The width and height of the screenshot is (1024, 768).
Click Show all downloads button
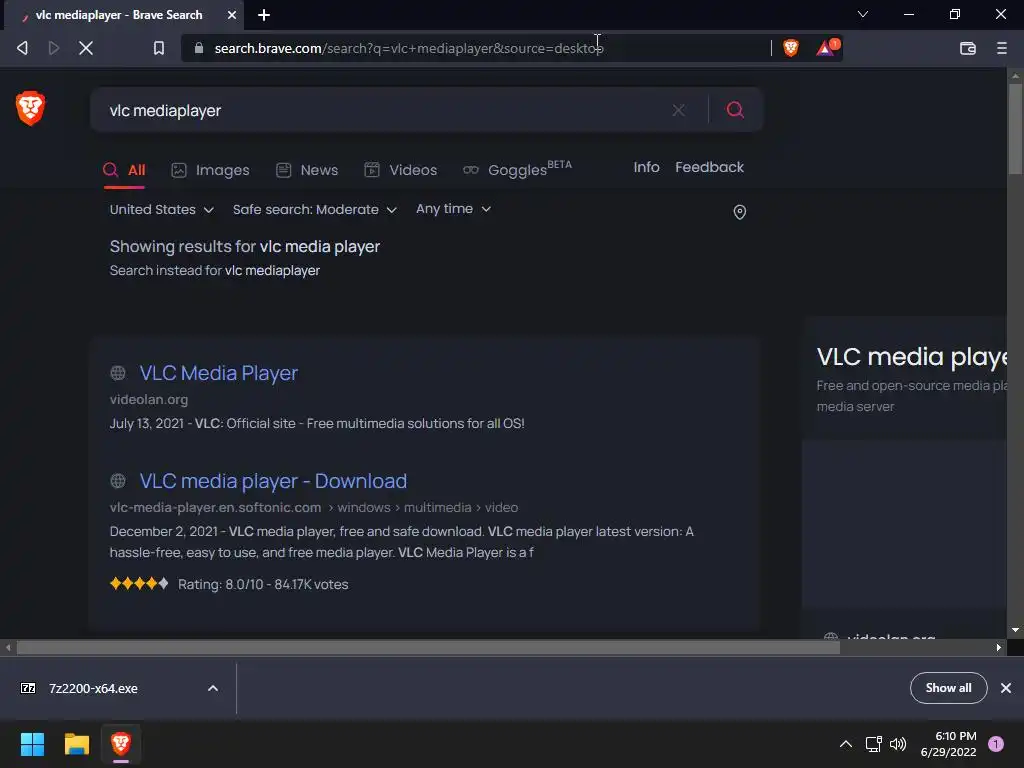click(948, 688)
